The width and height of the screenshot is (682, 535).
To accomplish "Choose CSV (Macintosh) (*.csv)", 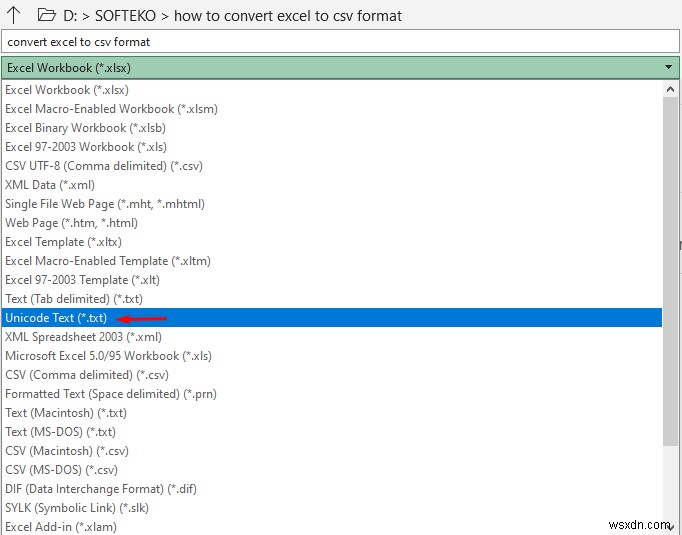I will tap(331, 451).
